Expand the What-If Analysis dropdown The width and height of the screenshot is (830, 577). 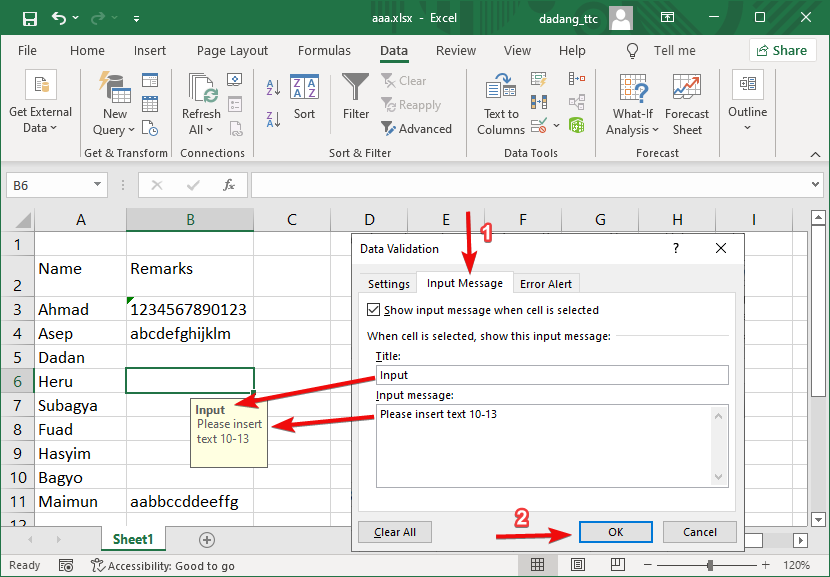[x=632, y=100]
